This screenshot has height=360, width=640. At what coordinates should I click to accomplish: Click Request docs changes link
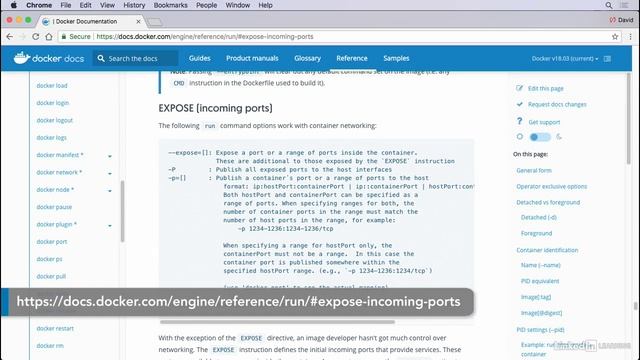coord(557,104)
